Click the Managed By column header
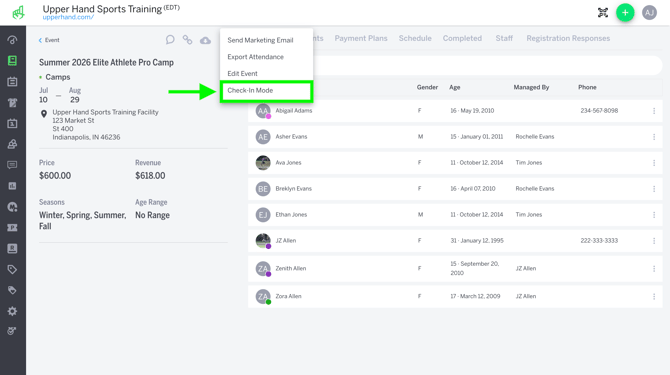 pos(531,87)
